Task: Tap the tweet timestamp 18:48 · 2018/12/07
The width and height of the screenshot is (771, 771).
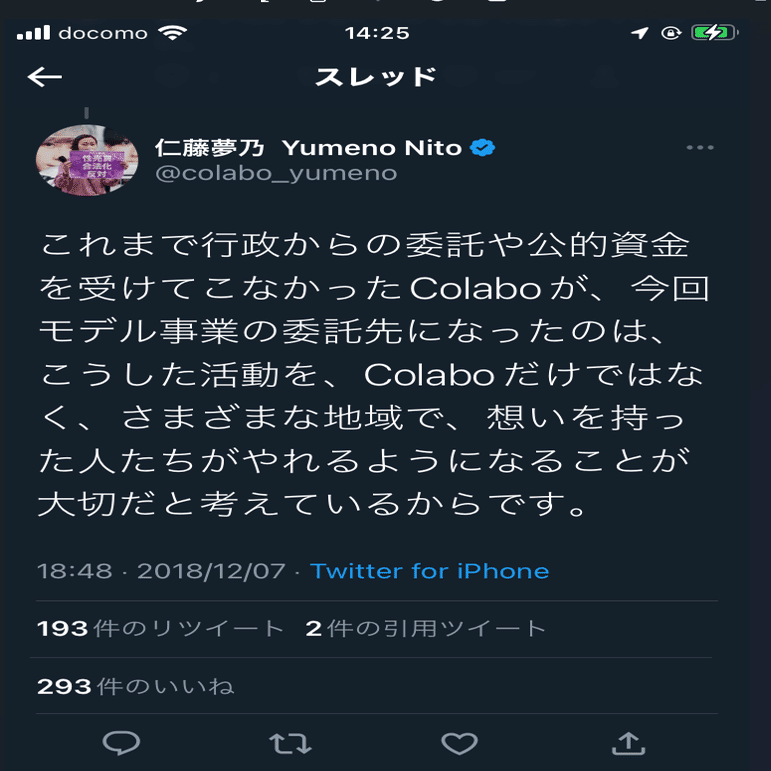Action: [161, 571]
